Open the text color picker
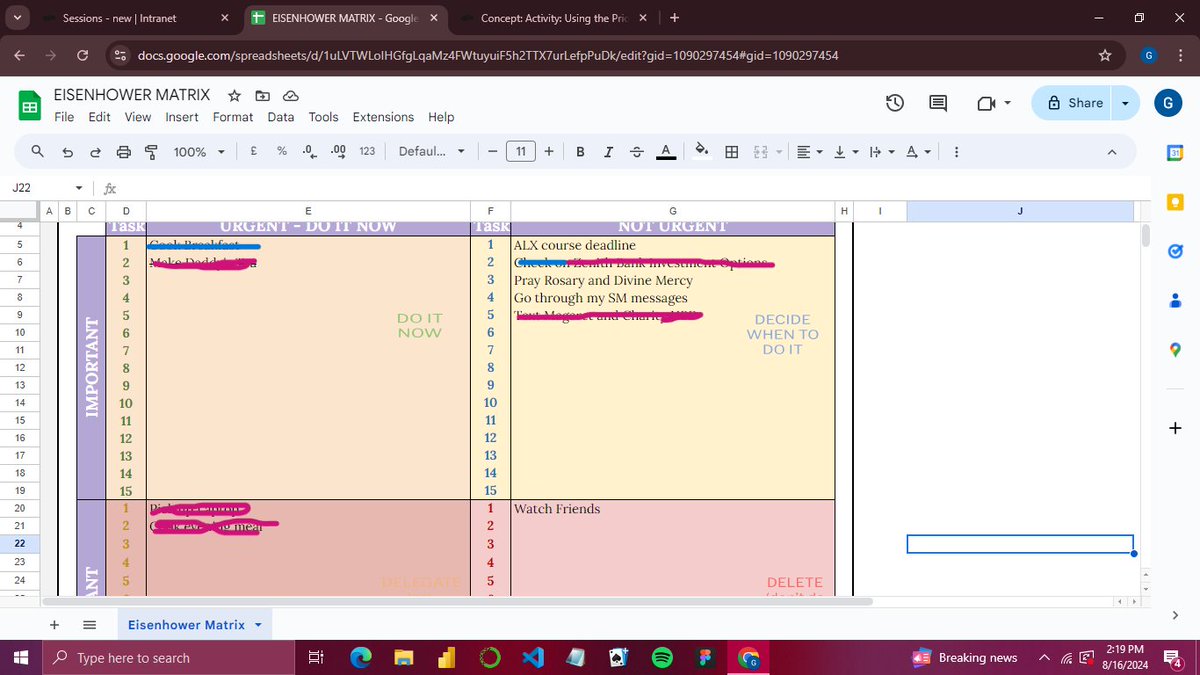1200x675 pixels. click(x=664, y=152)
